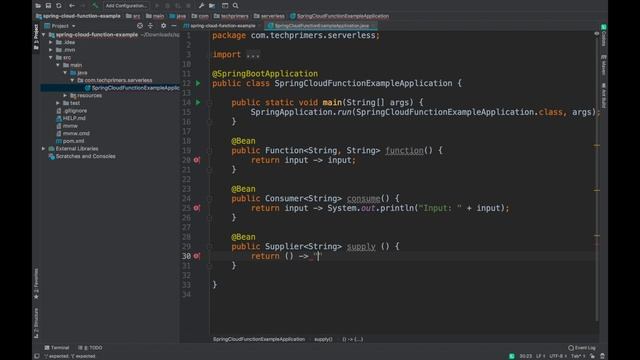This screenshot has height=360, width=640.
Task: Click the green indicator icon in status bar
Action: coord(511,356)
